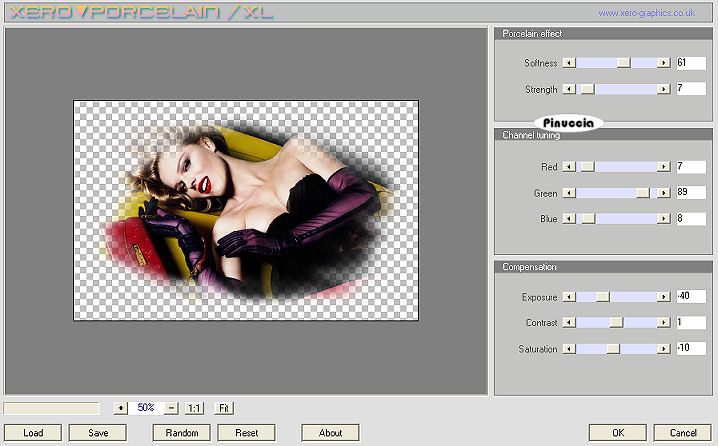Zoom out with the minus button
The image size is (718, 446).
click(171, 408)
